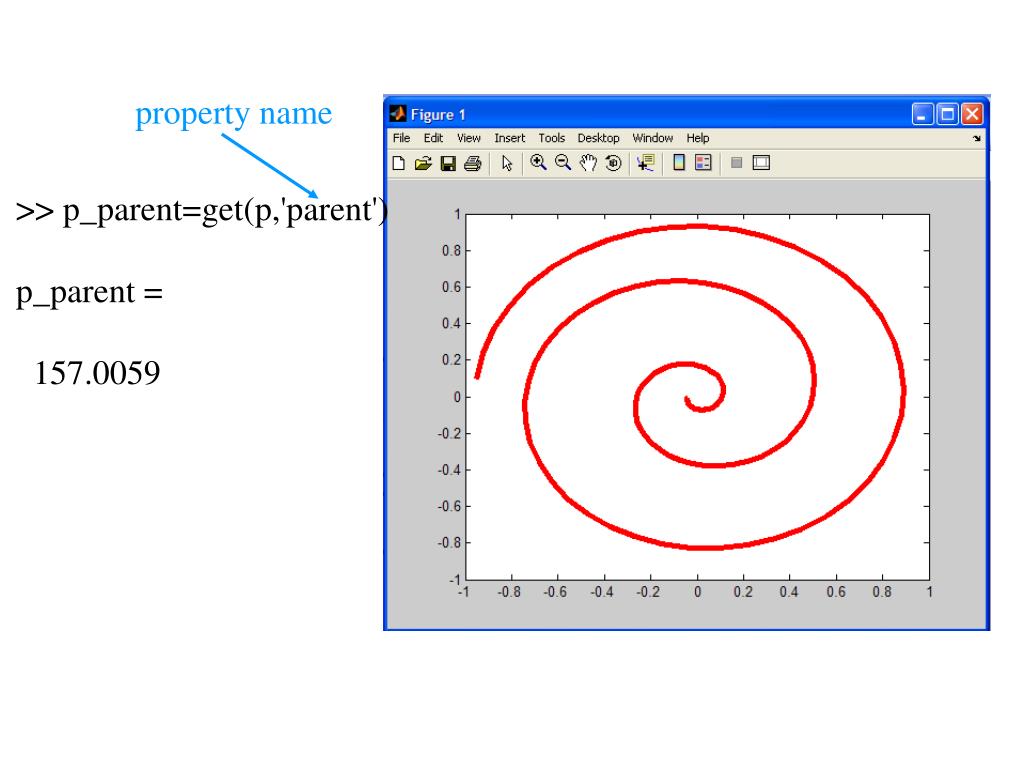Image resolution: width=1024 pixels, height=768 pixels.
Task: Open the File menu
Action: 401,138
